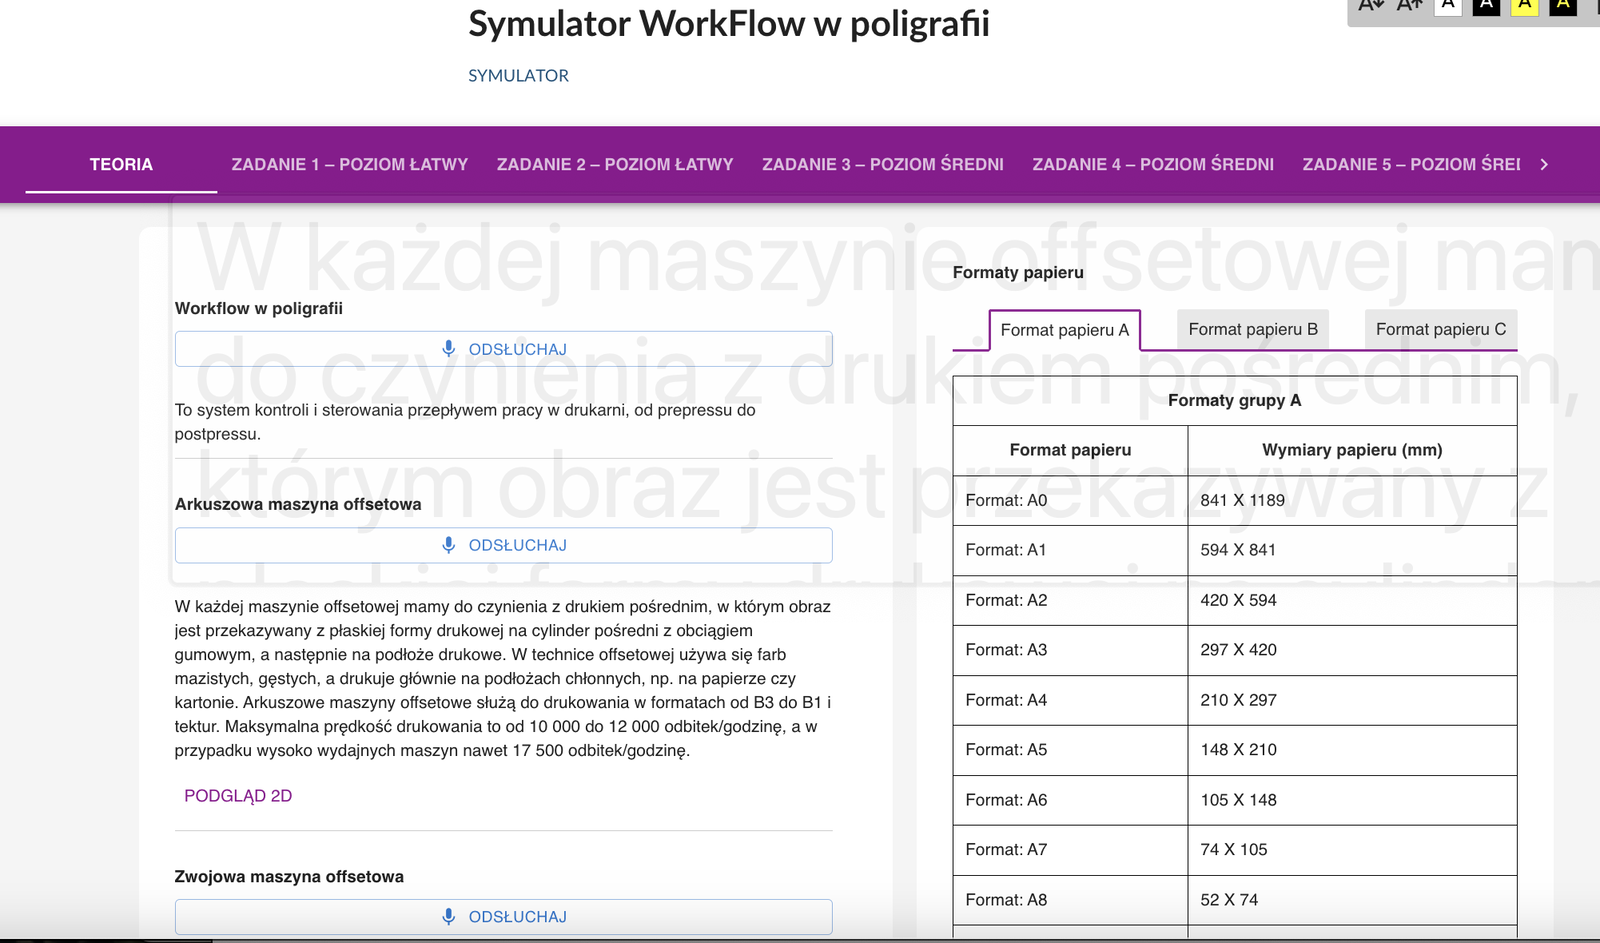Viewport: 1600px width, 943px height.
Task: Open Zadanie 2 – Poziom łatwy tab
Action: [615, 164]
